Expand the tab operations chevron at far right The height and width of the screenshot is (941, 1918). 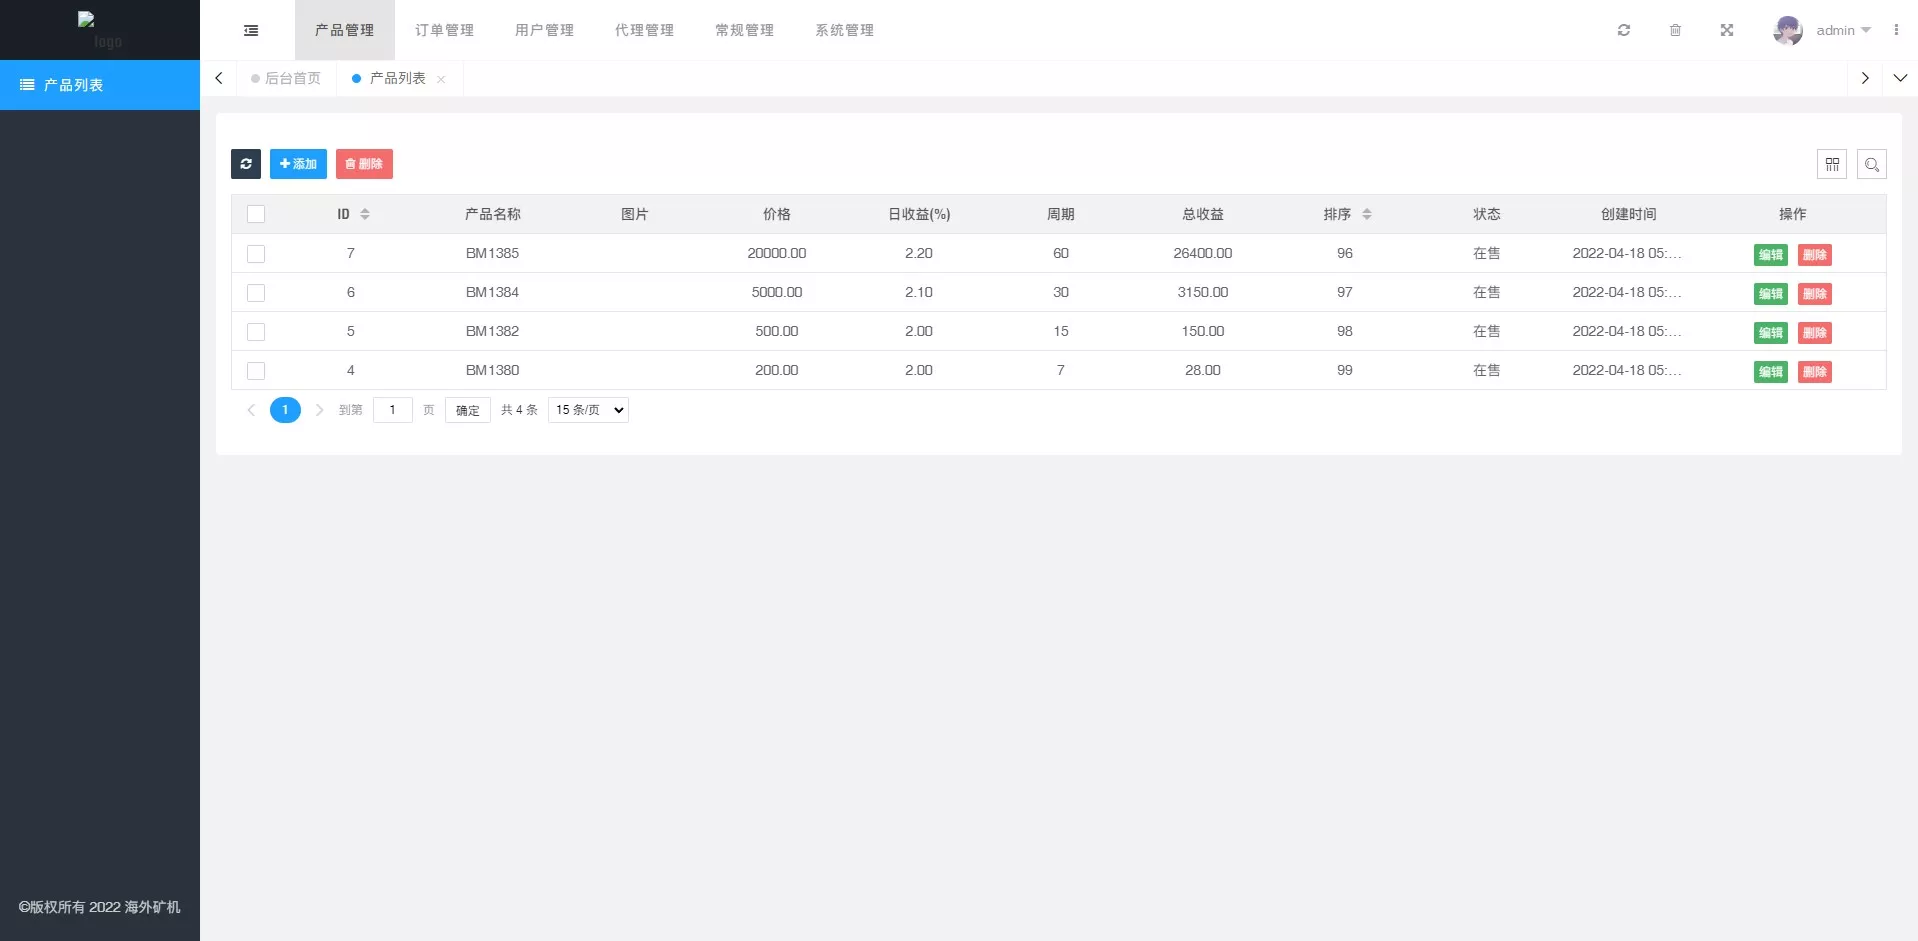click(1900, 78)
